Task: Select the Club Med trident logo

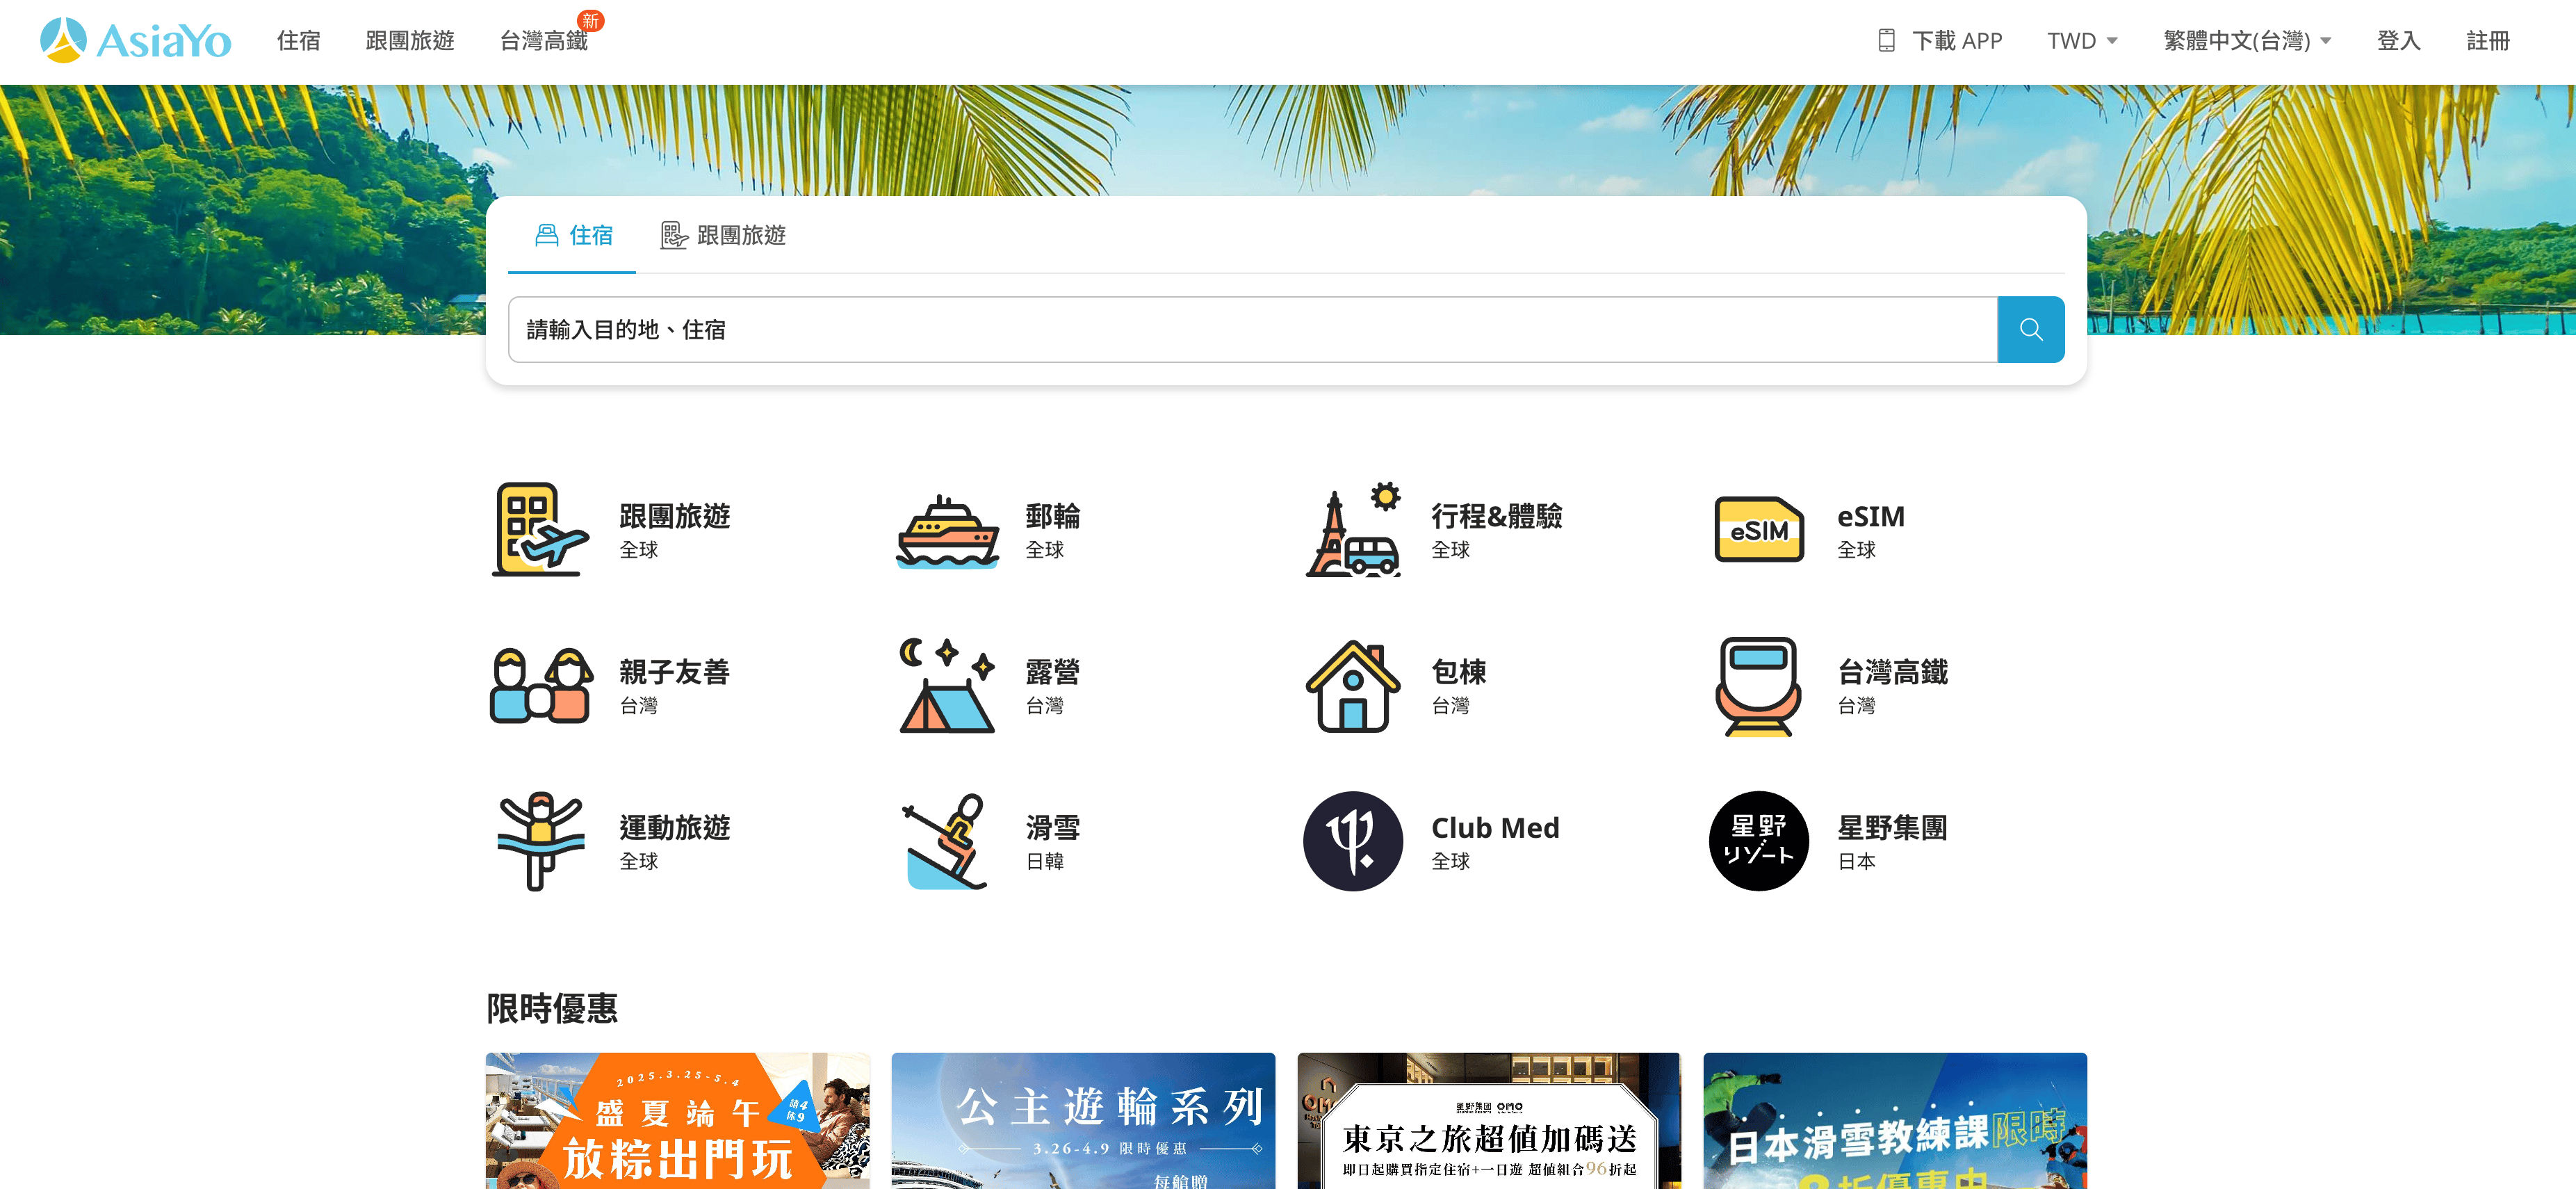Action: click(1352, 841)
